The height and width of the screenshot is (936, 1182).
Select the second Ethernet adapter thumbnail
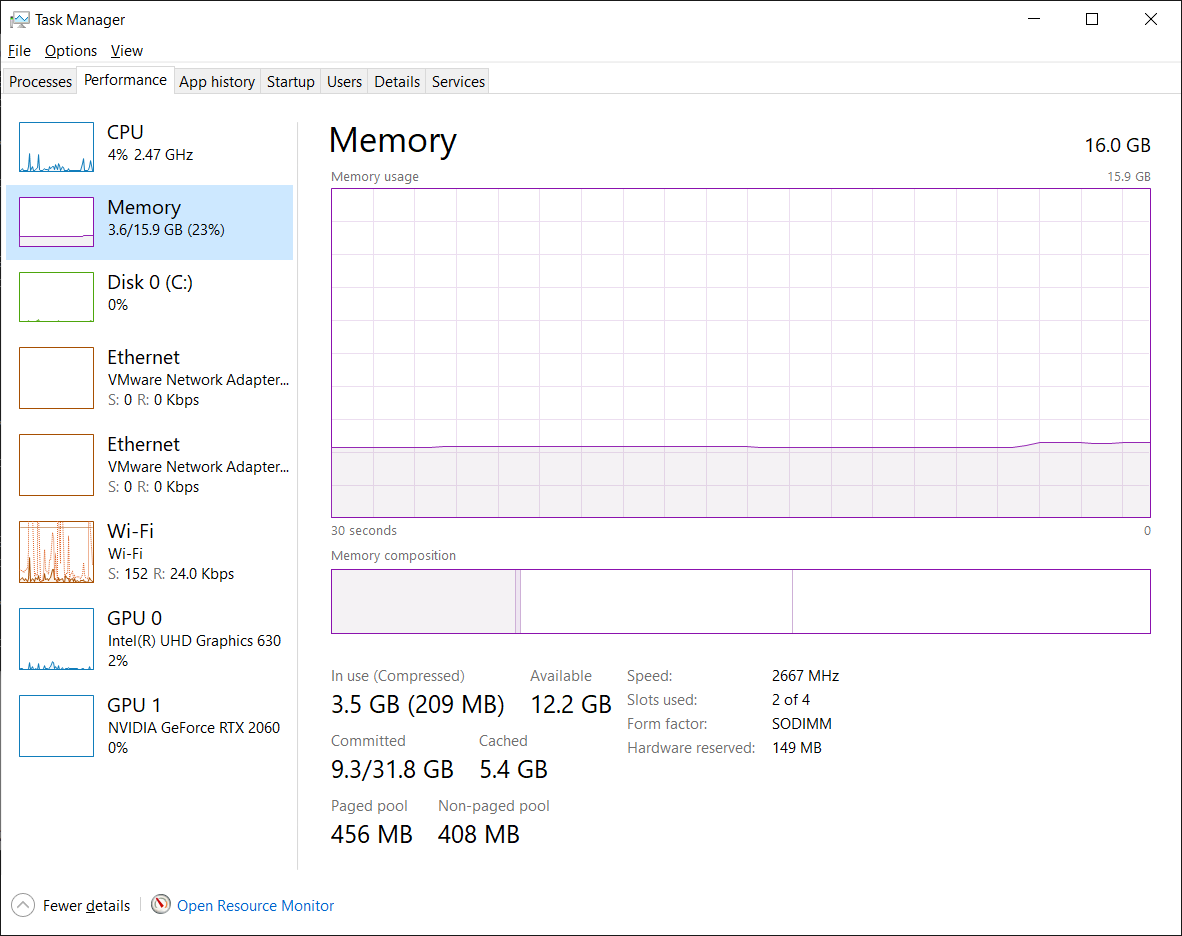click(x=56, y=464)
